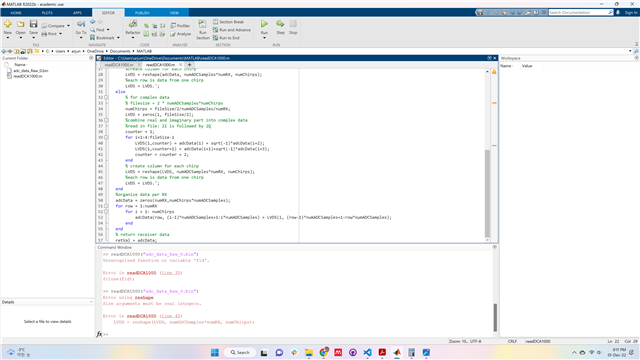The image size is (640, 360).
Task: Open the Open dropdown arrow
Action: click(x=20, y=38)
